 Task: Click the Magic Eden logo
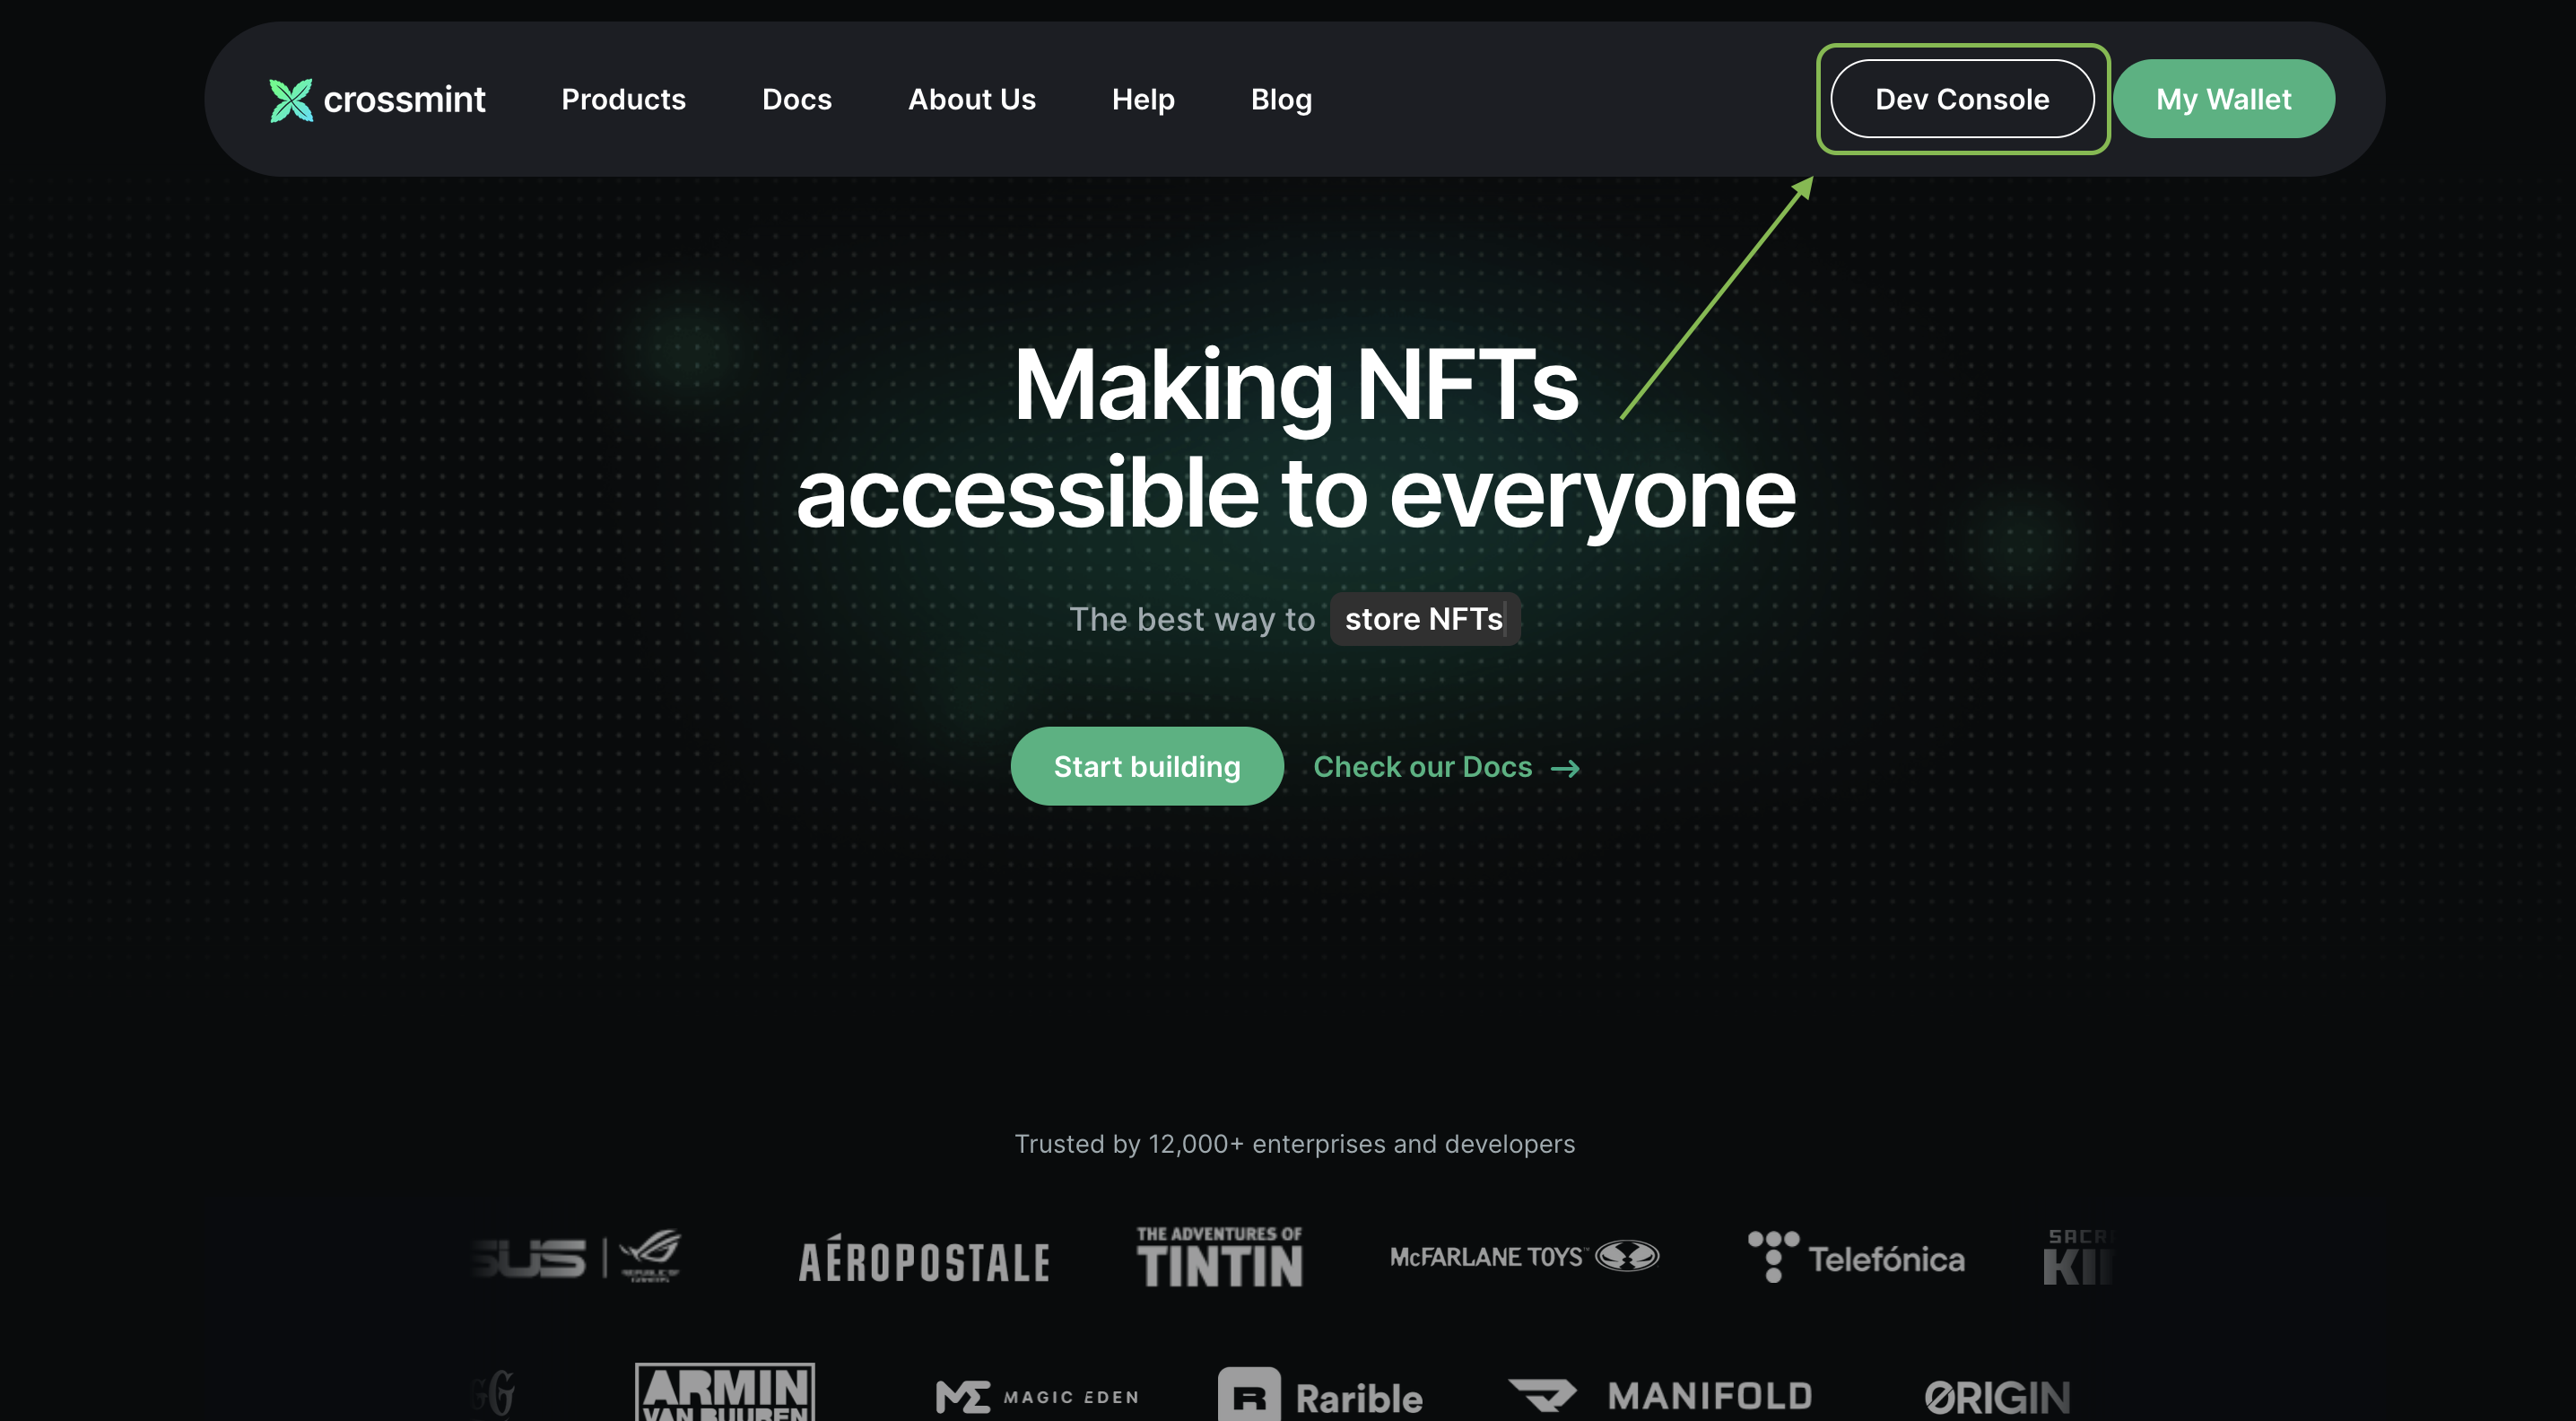pyautogui.click(x=1037, y=1396)
